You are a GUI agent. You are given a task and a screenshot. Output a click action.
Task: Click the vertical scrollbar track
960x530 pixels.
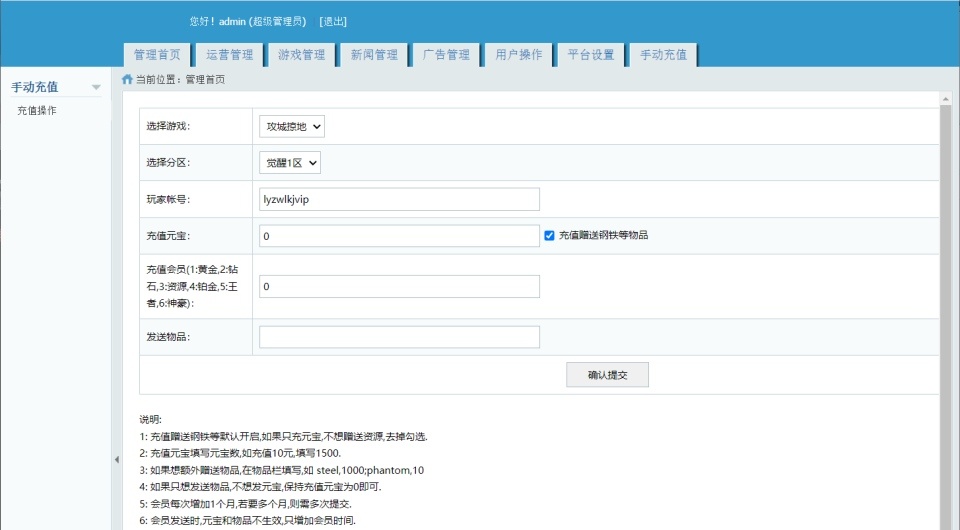tap(945, 318)
